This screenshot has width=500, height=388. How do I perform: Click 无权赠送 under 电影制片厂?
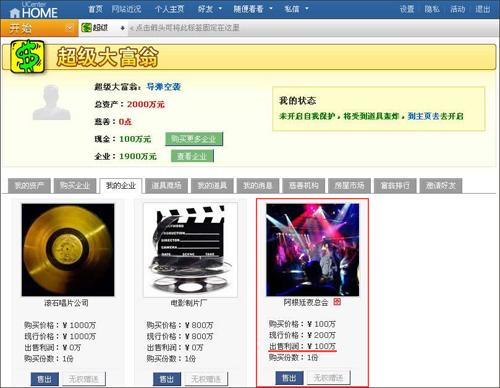tap(206, 379)
